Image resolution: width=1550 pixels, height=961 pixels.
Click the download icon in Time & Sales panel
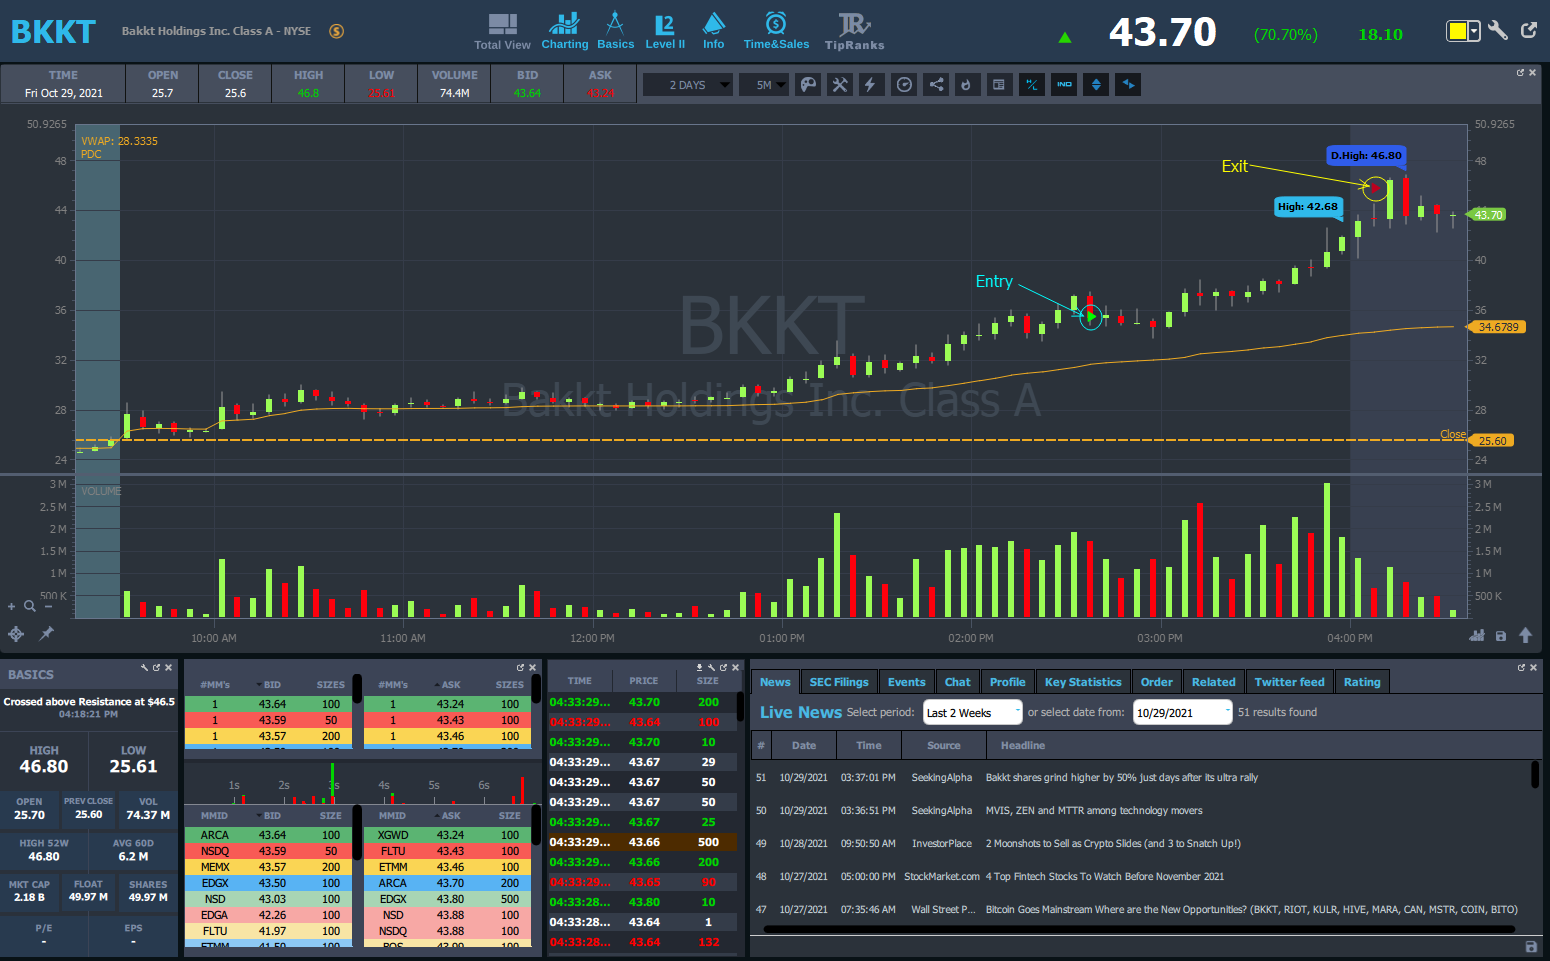[x=699, y=667]
